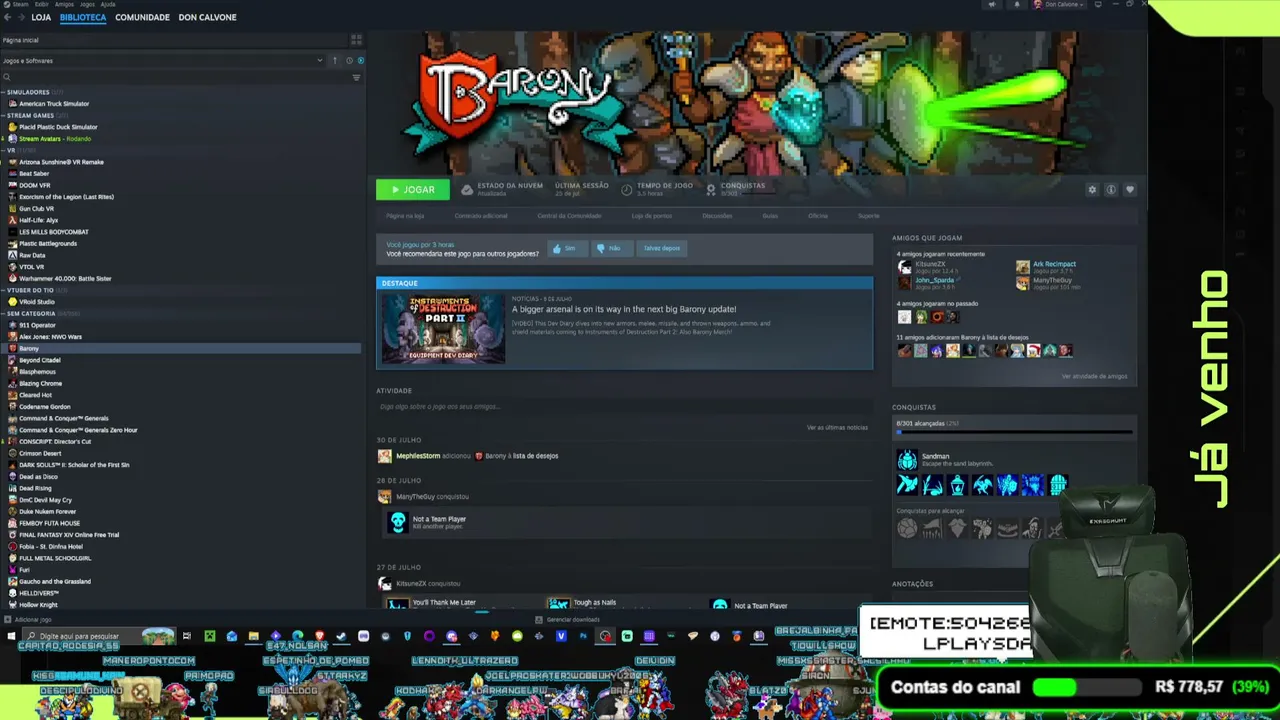Click the sort arrow icon beside the library filter
The height and width of the screenshot is (720, 1280).
point(335,61)
